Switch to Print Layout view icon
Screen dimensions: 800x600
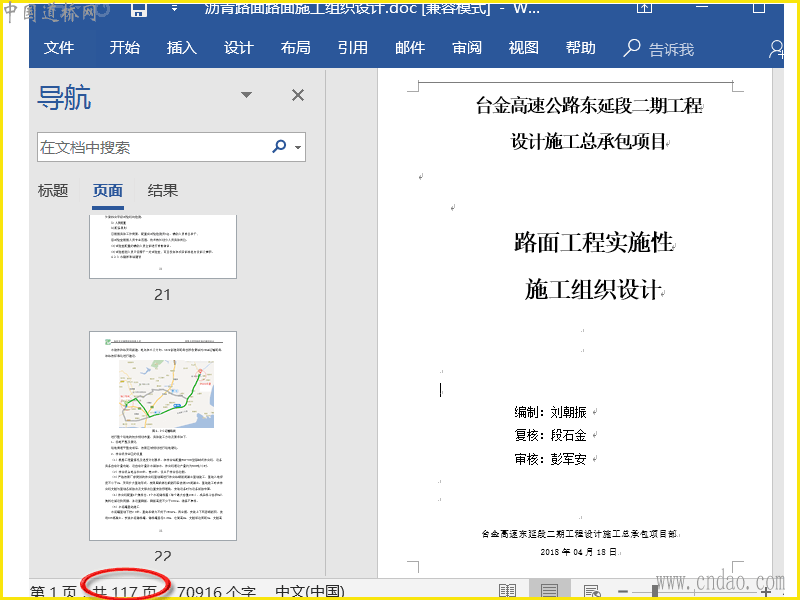549,591
